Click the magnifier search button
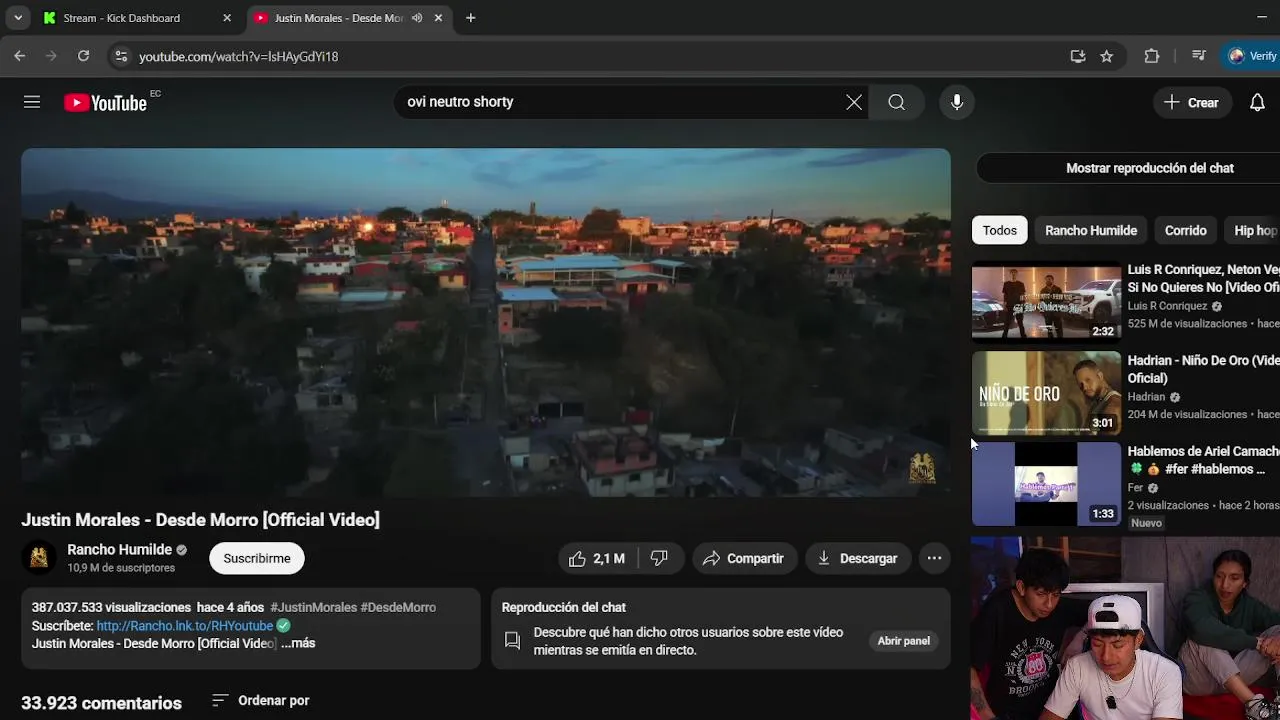This screenshot has width=1280, height=720. (897, 102)
